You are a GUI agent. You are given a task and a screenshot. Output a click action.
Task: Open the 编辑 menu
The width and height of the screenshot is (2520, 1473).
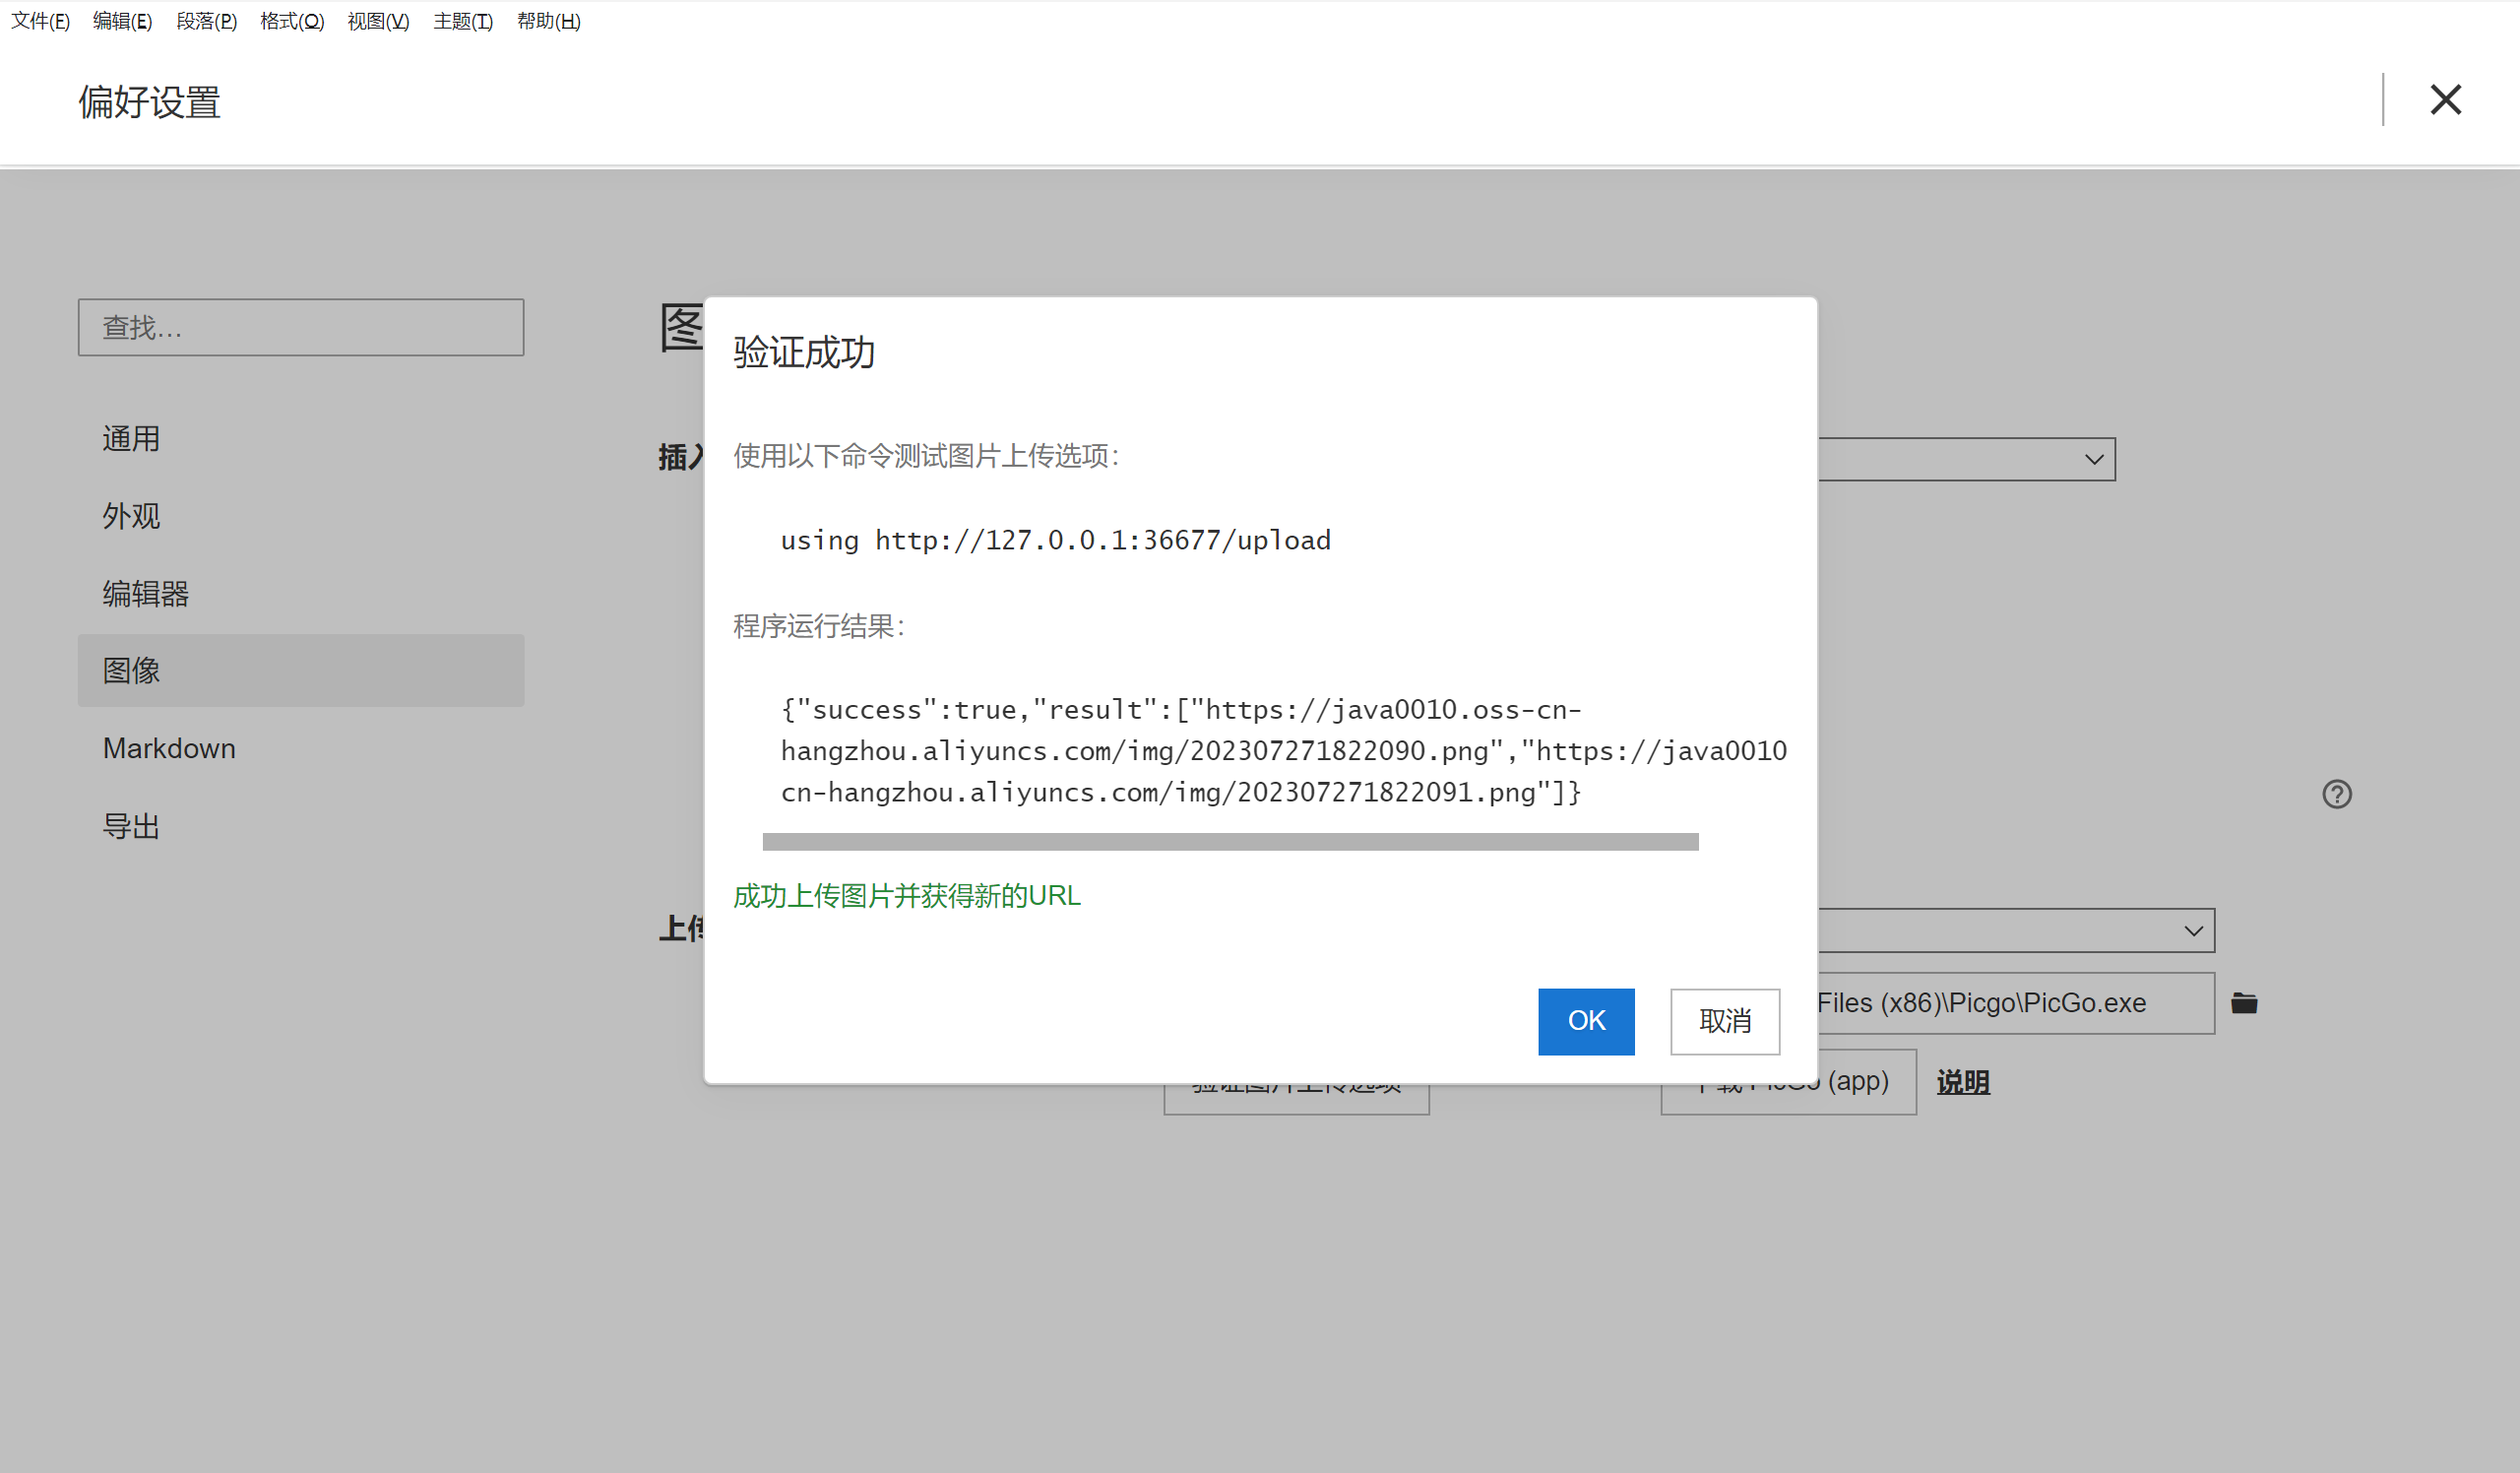point(122,21)
